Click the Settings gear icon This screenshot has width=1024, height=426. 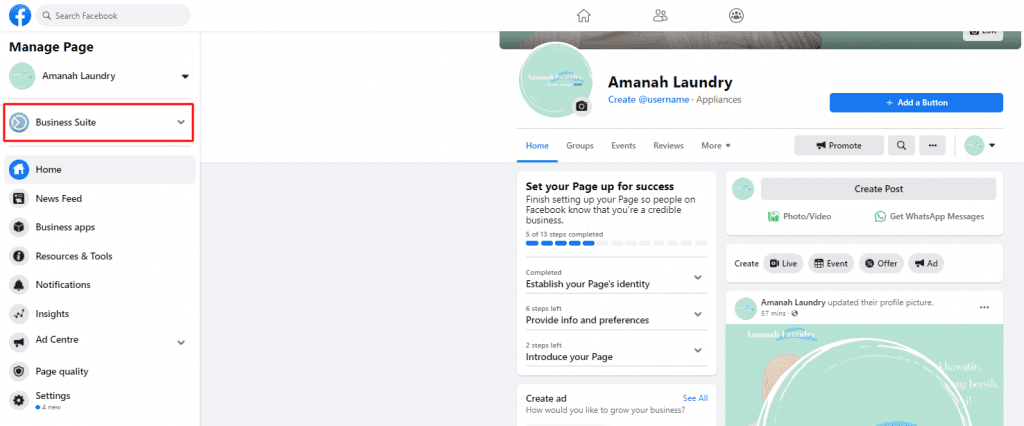(x=19, y=400)
